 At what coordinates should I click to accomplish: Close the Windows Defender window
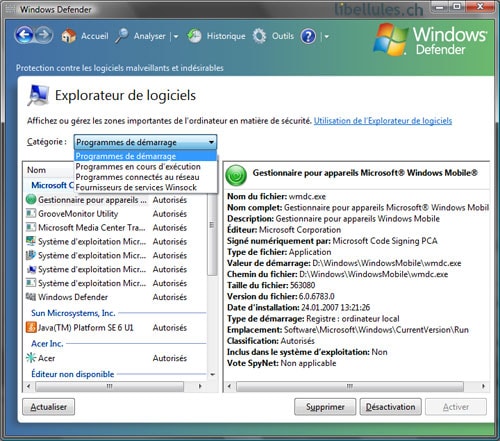[x=480, y=7]
